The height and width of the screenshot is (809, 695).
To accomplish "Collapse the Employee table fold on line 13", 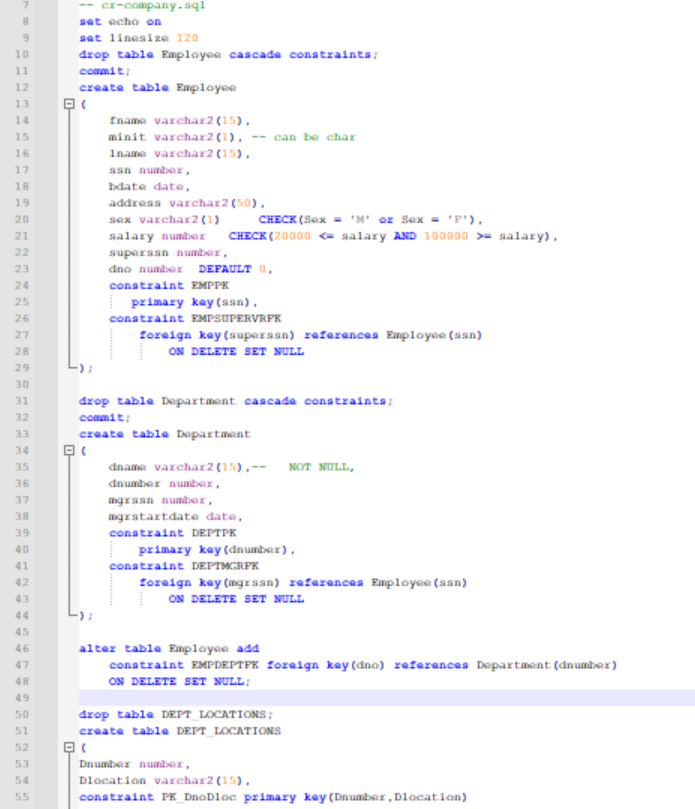I will [x=69, y=104].
